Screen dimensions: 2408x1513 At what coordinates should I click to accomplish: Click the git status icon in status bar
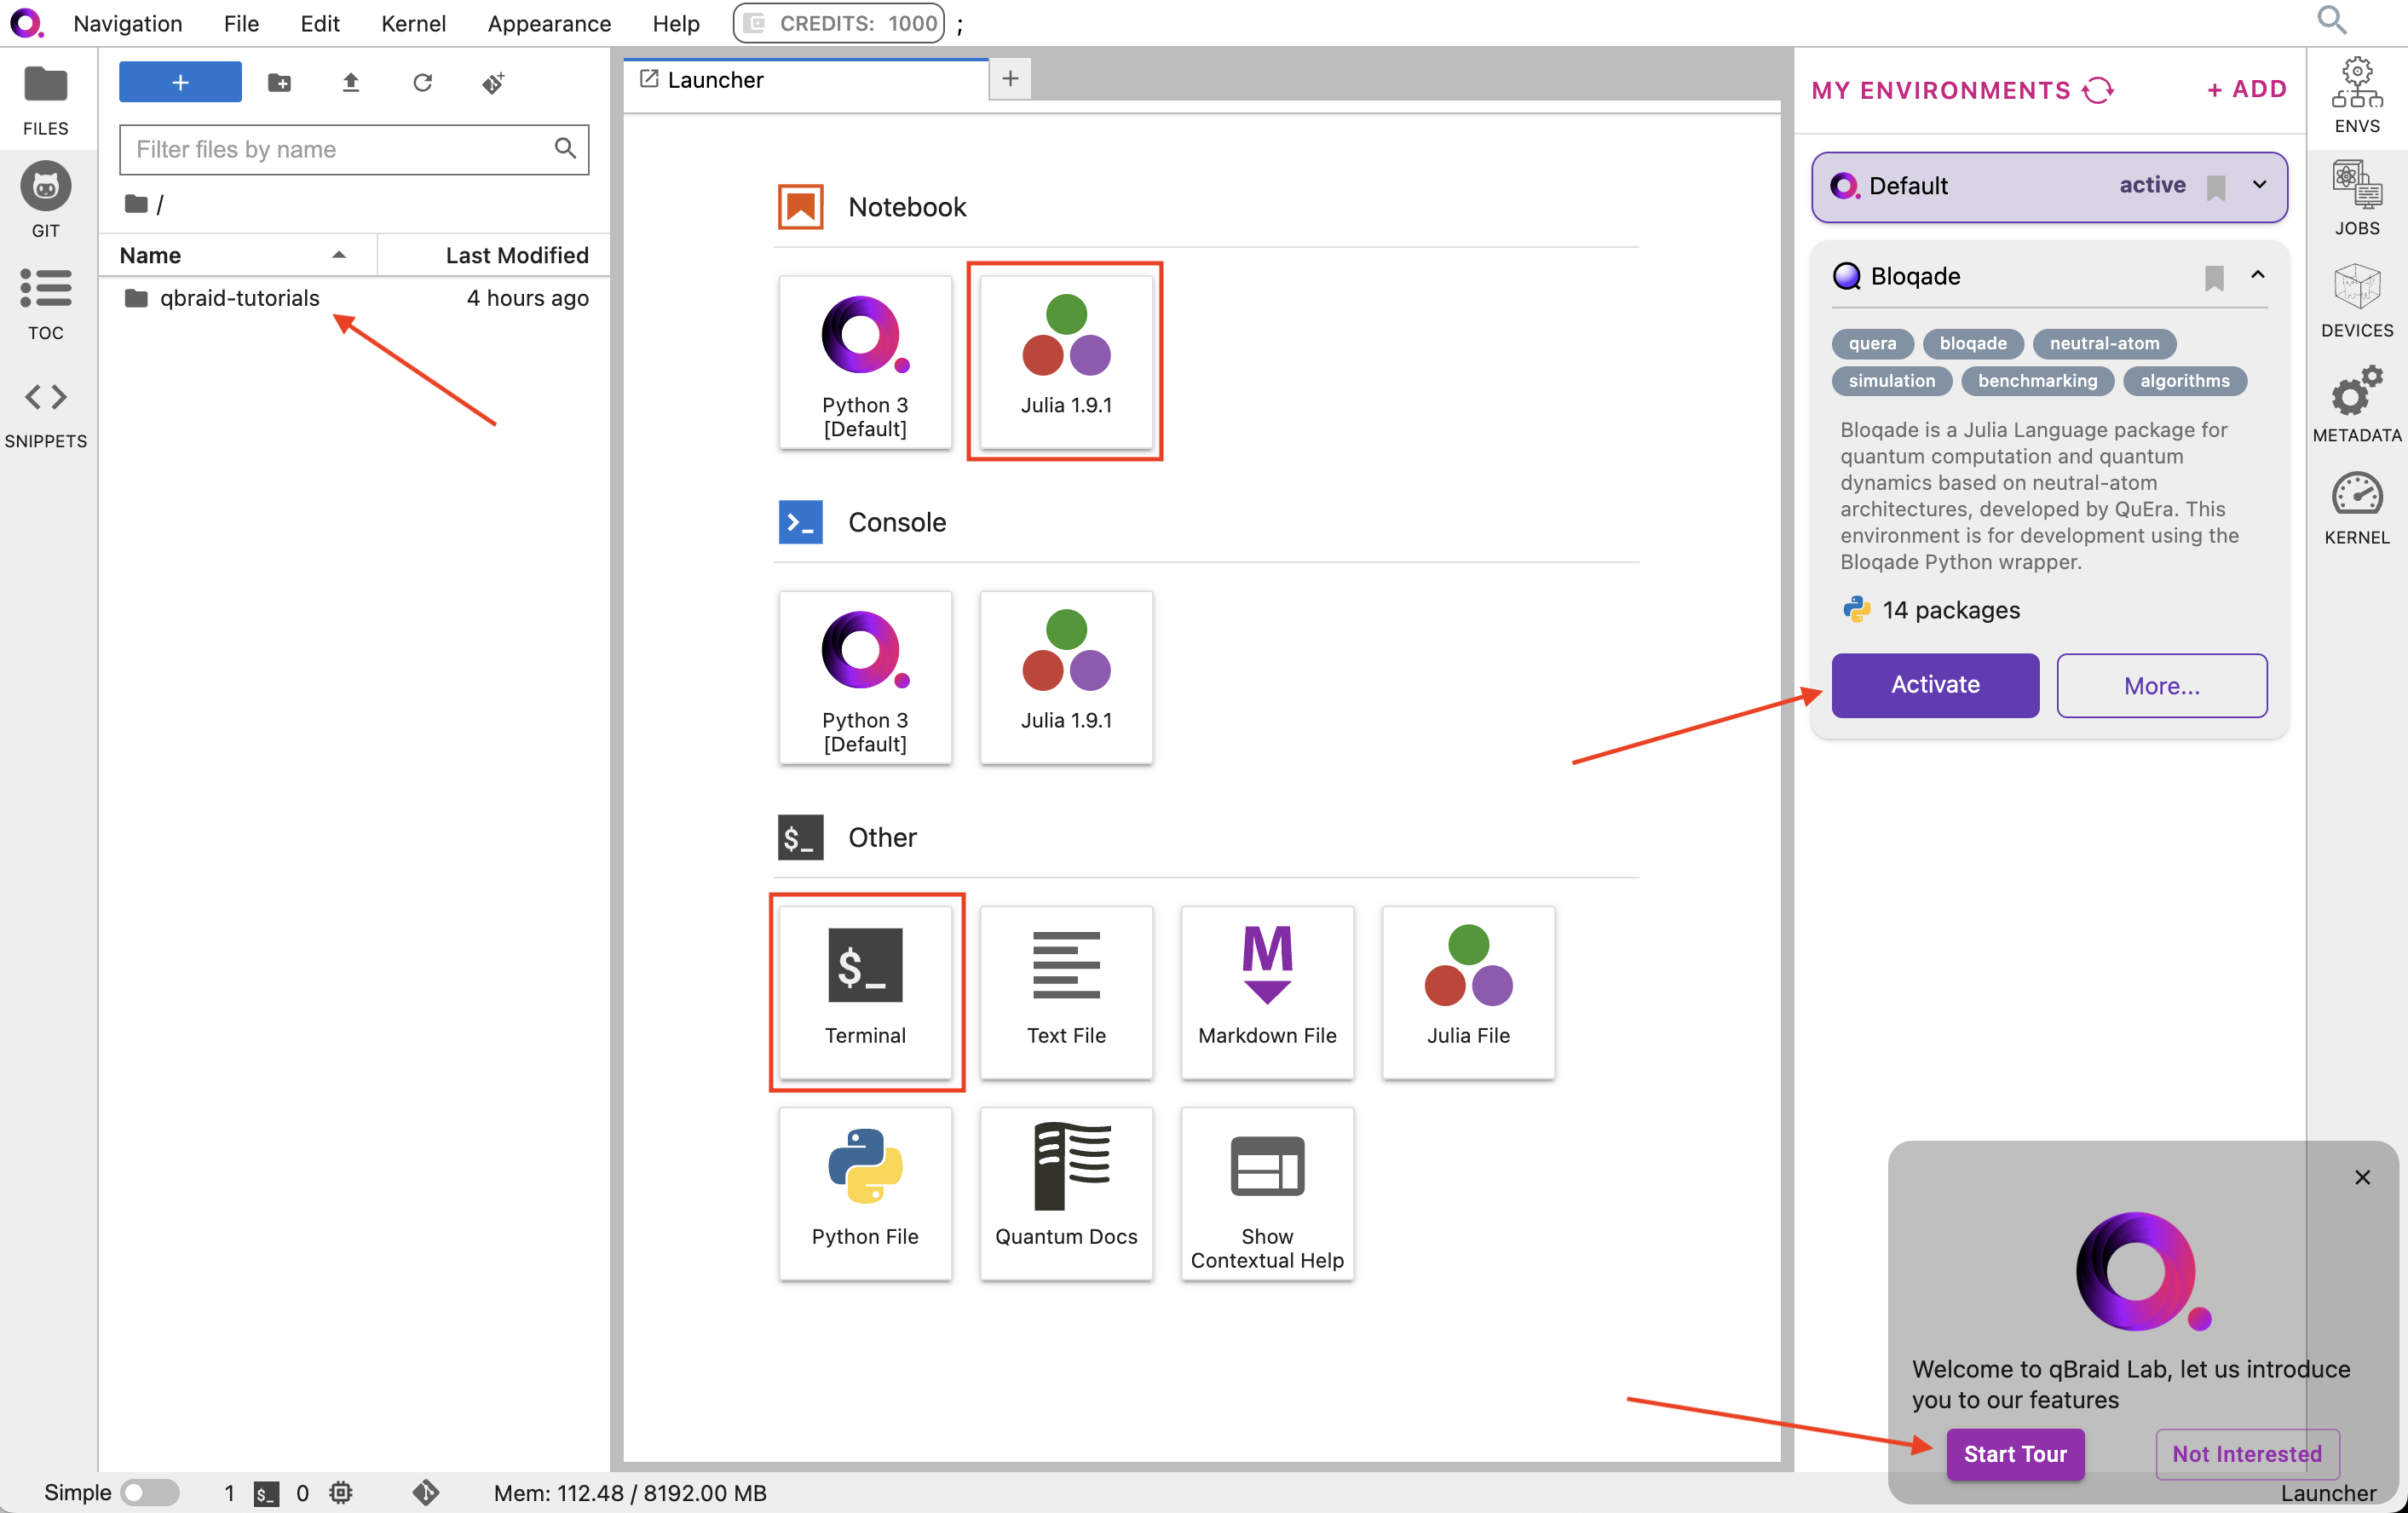click(425, 1493)
